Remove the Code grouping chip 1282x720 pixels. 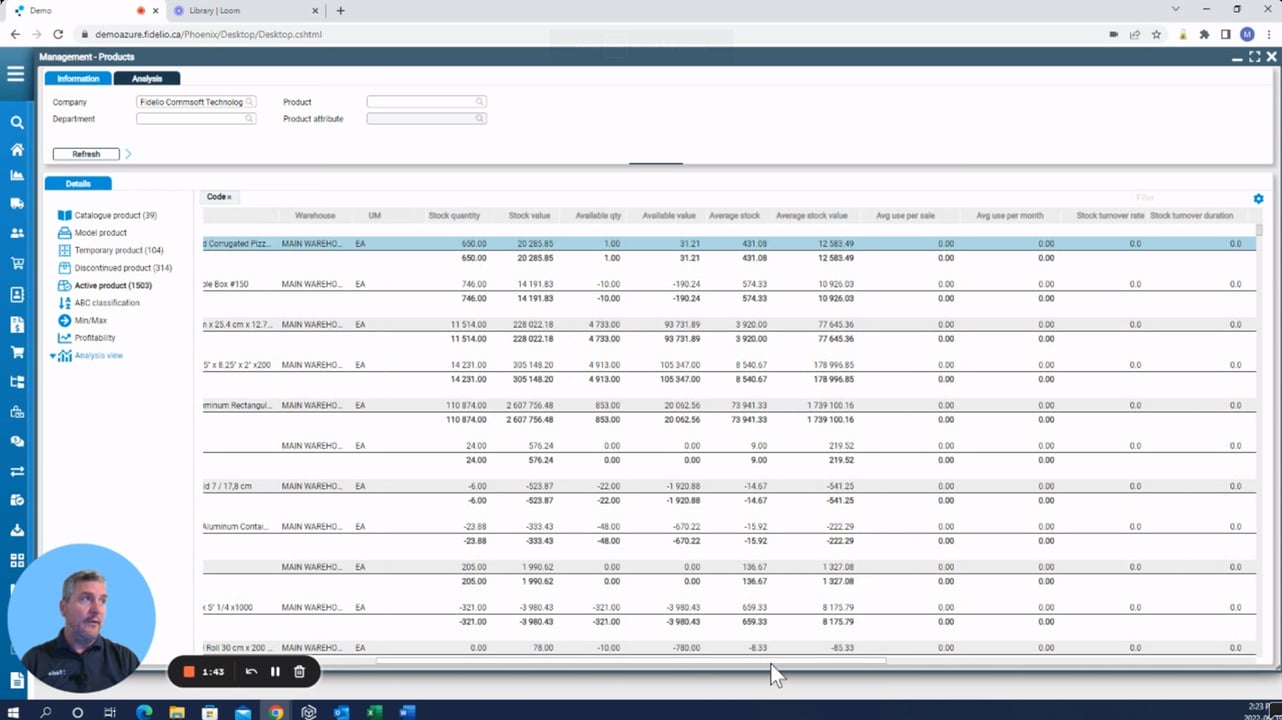click(229, 198)
